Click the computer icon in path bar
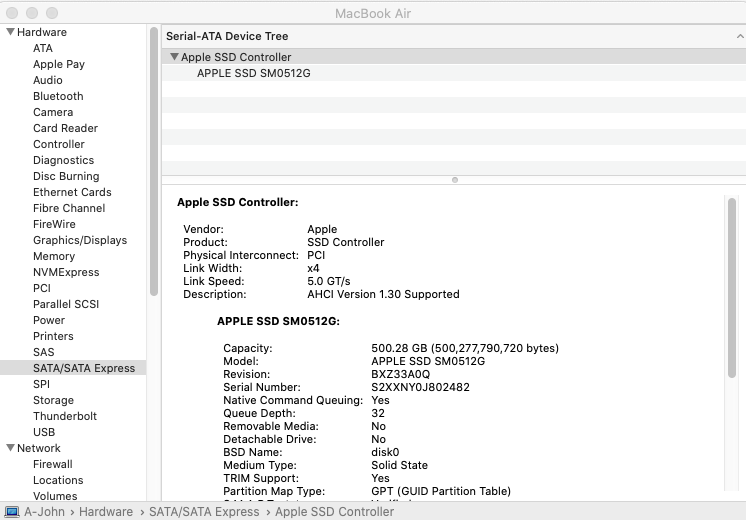Viewport: 746px width, 520px height. [11, 512]
